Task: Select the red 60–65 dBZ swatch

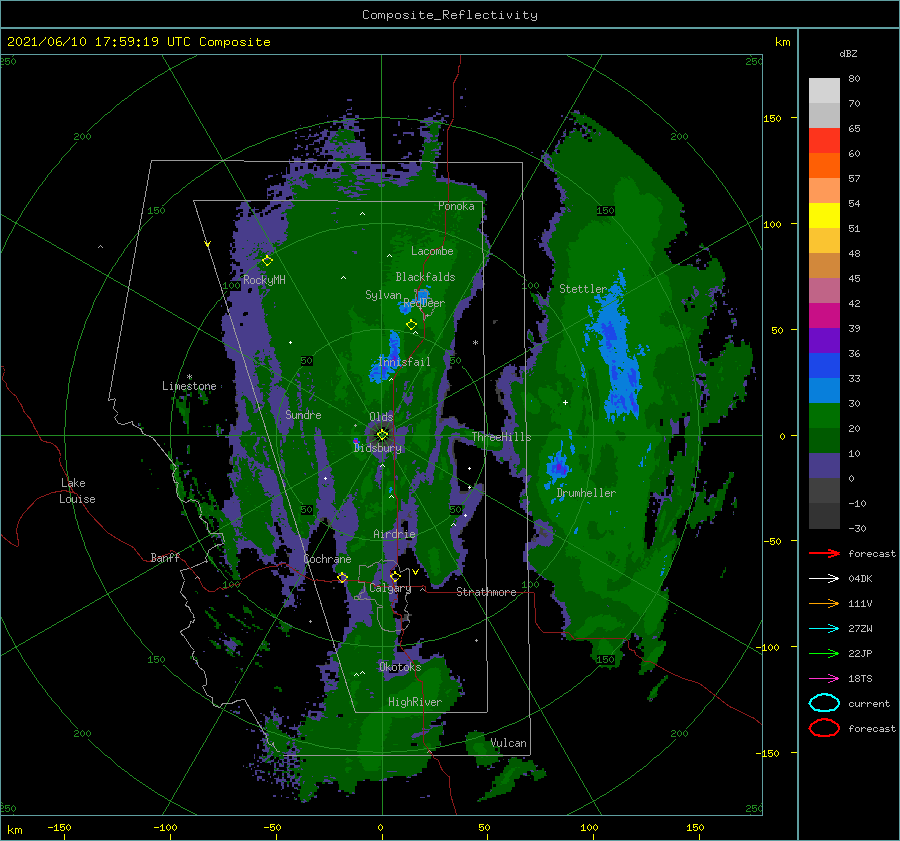Action: pyautogui.click(x=824, y=141)
